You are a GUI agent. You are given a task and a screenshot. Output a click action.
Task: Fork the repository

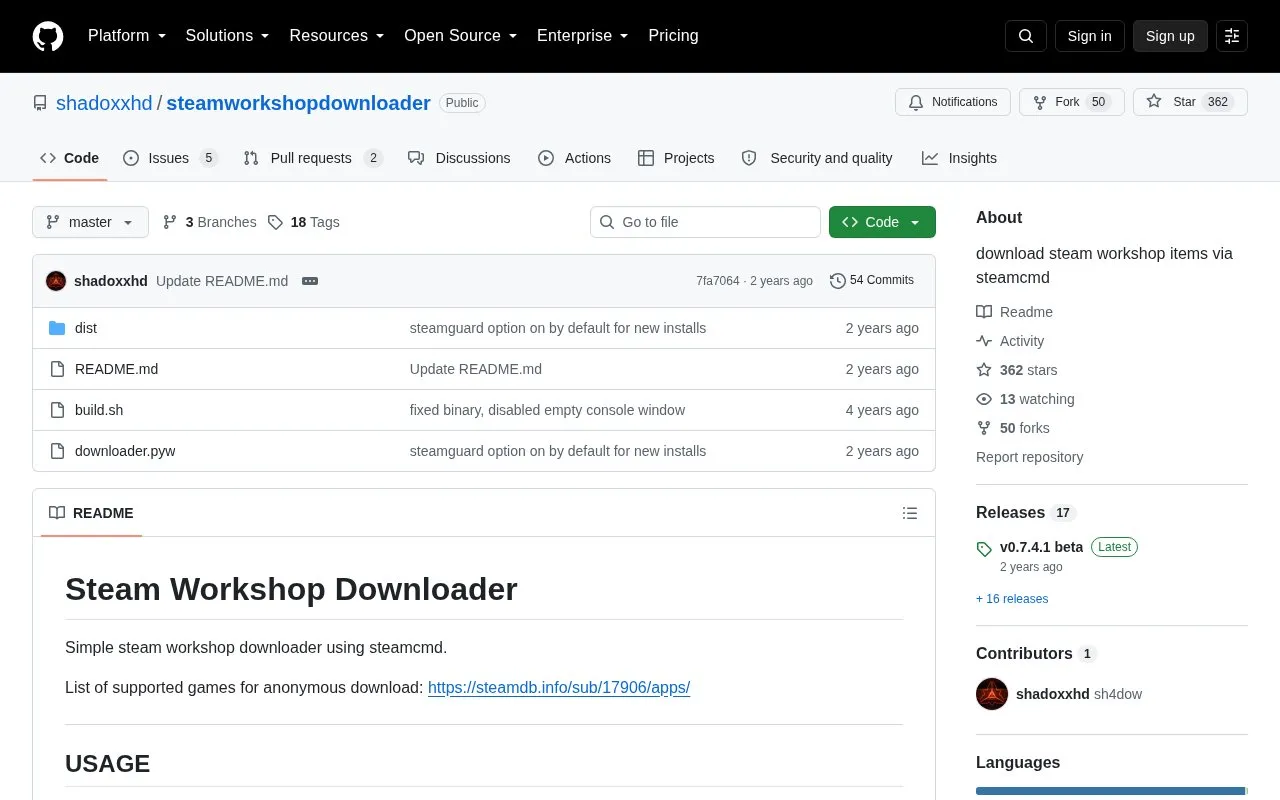(1072, 102)
